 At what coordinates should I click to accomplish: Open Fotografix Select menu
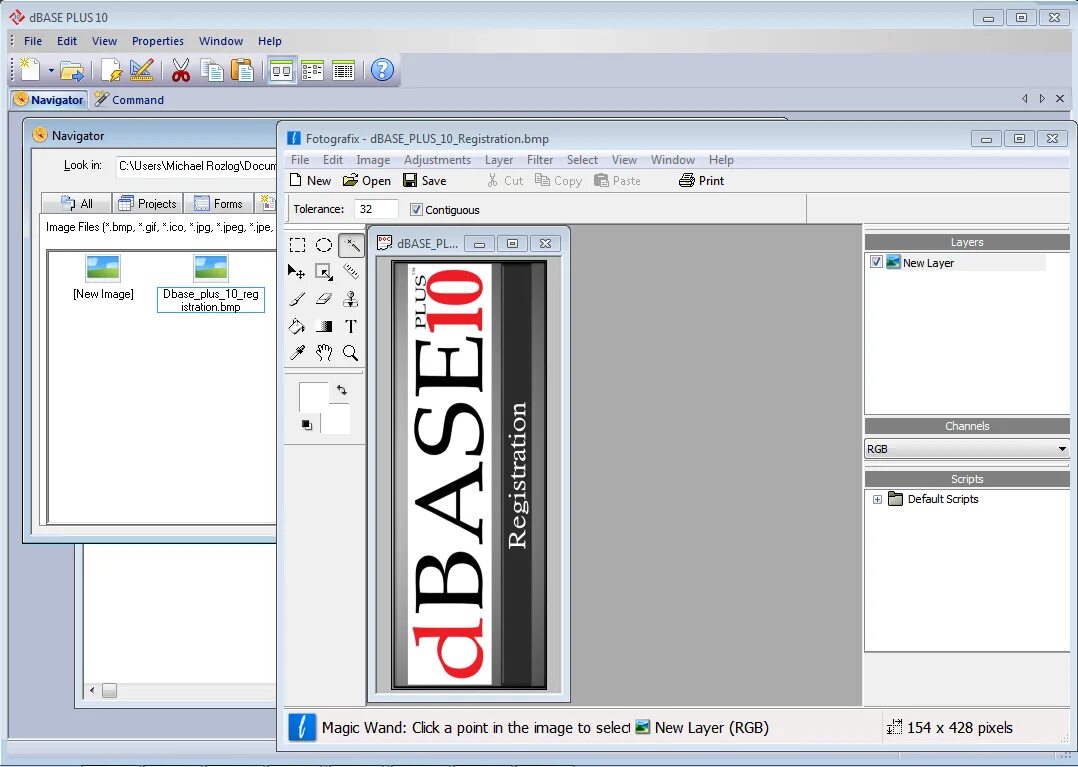point(582,159)
